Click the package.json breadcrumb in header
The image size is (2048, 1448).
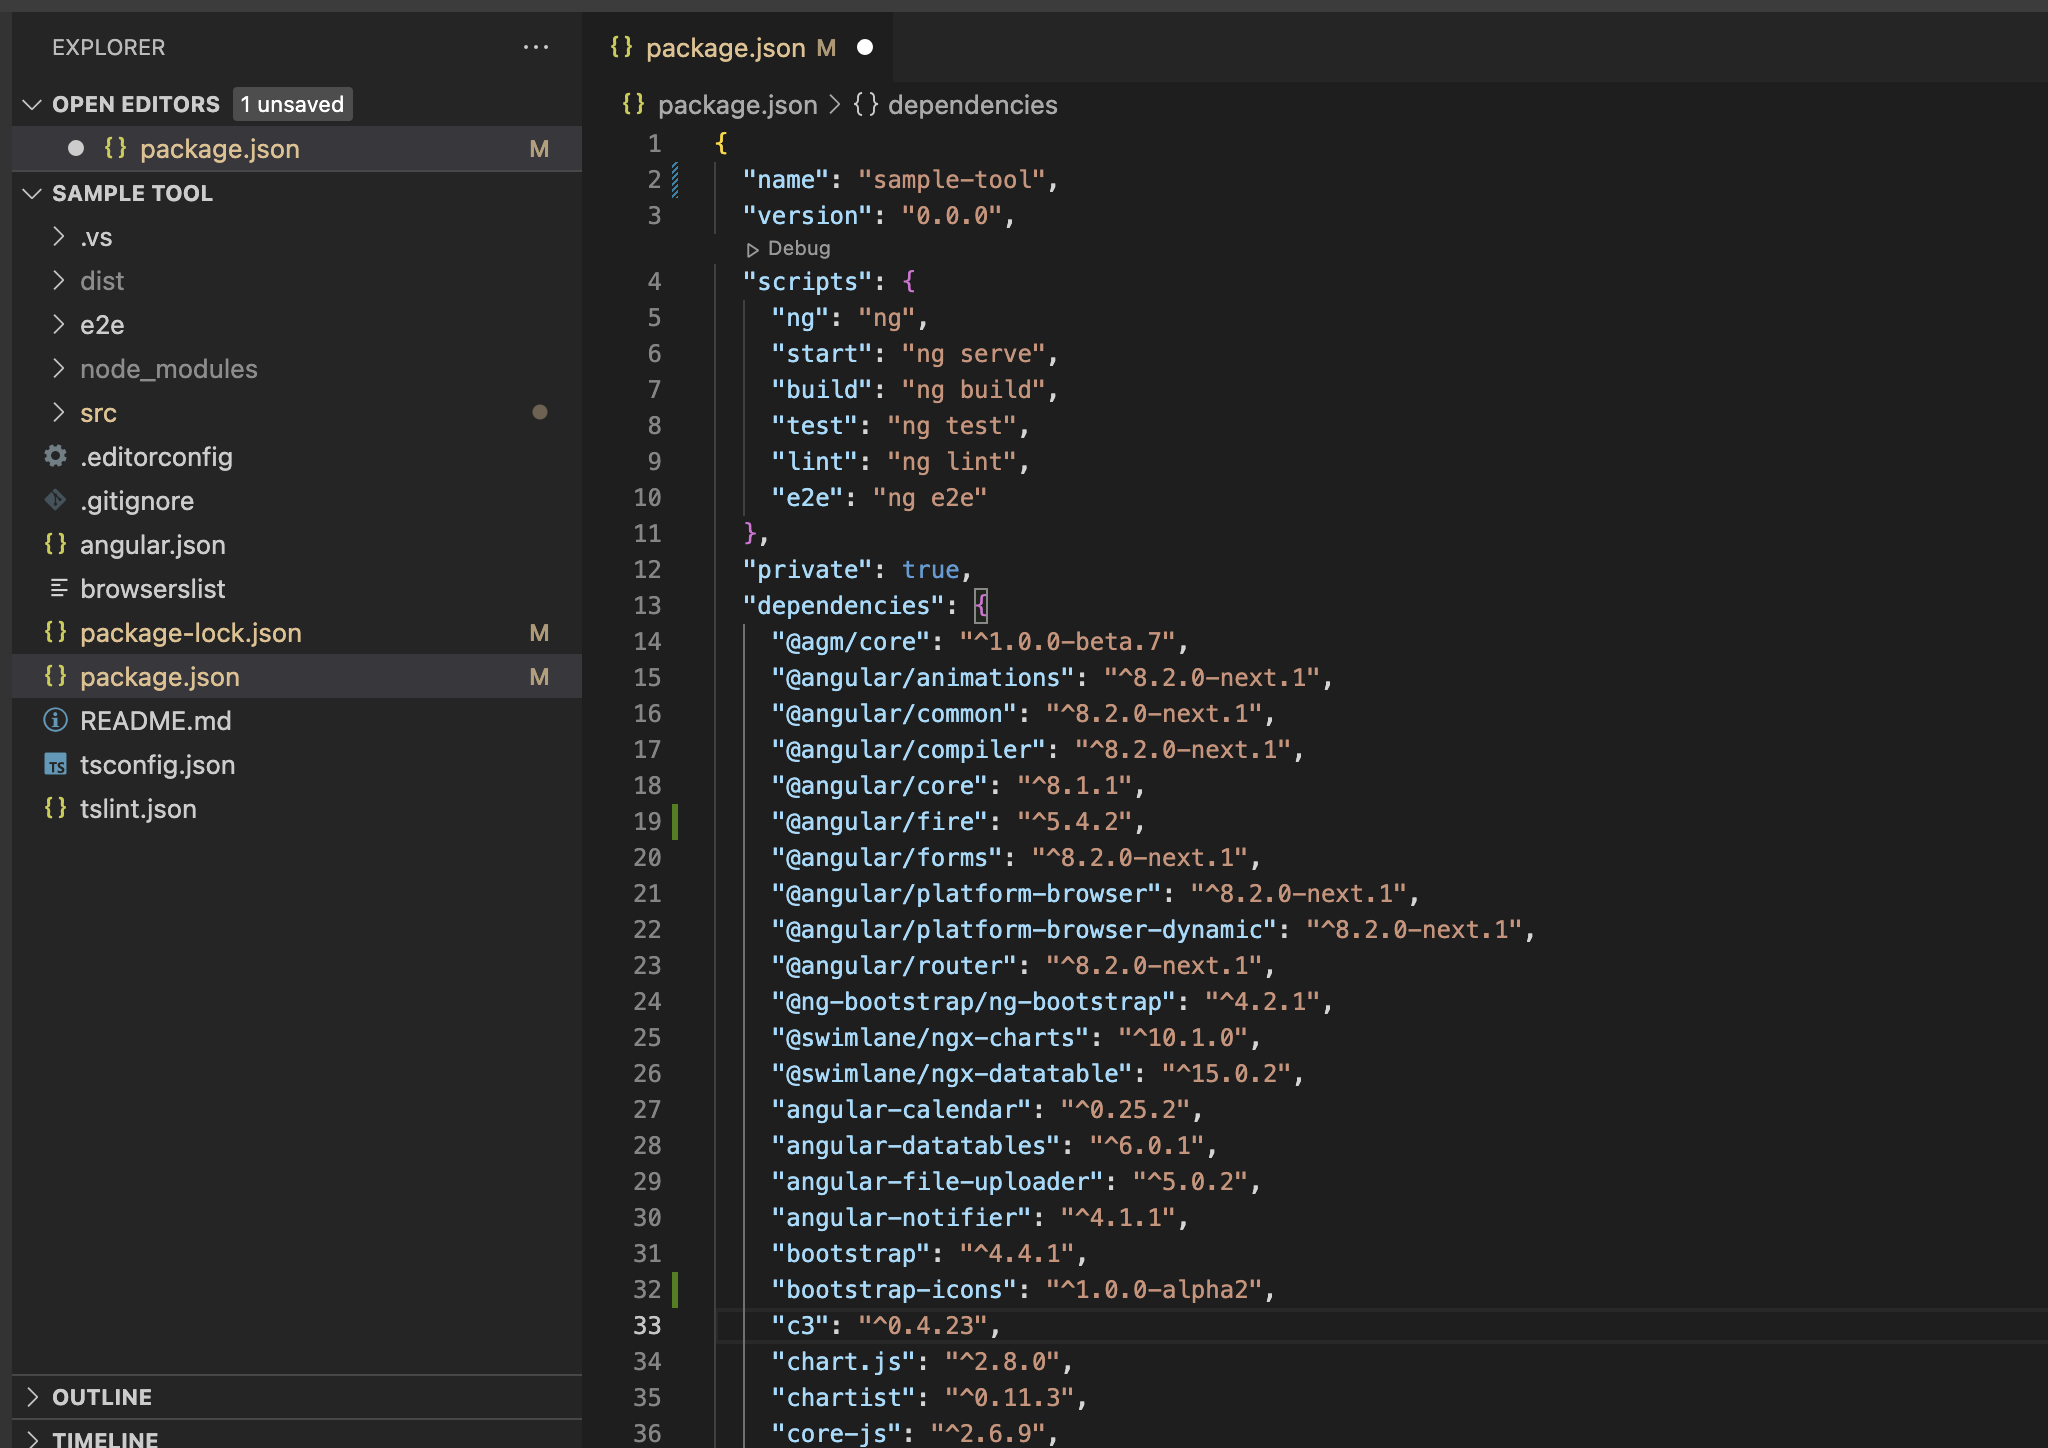[733, 103]
